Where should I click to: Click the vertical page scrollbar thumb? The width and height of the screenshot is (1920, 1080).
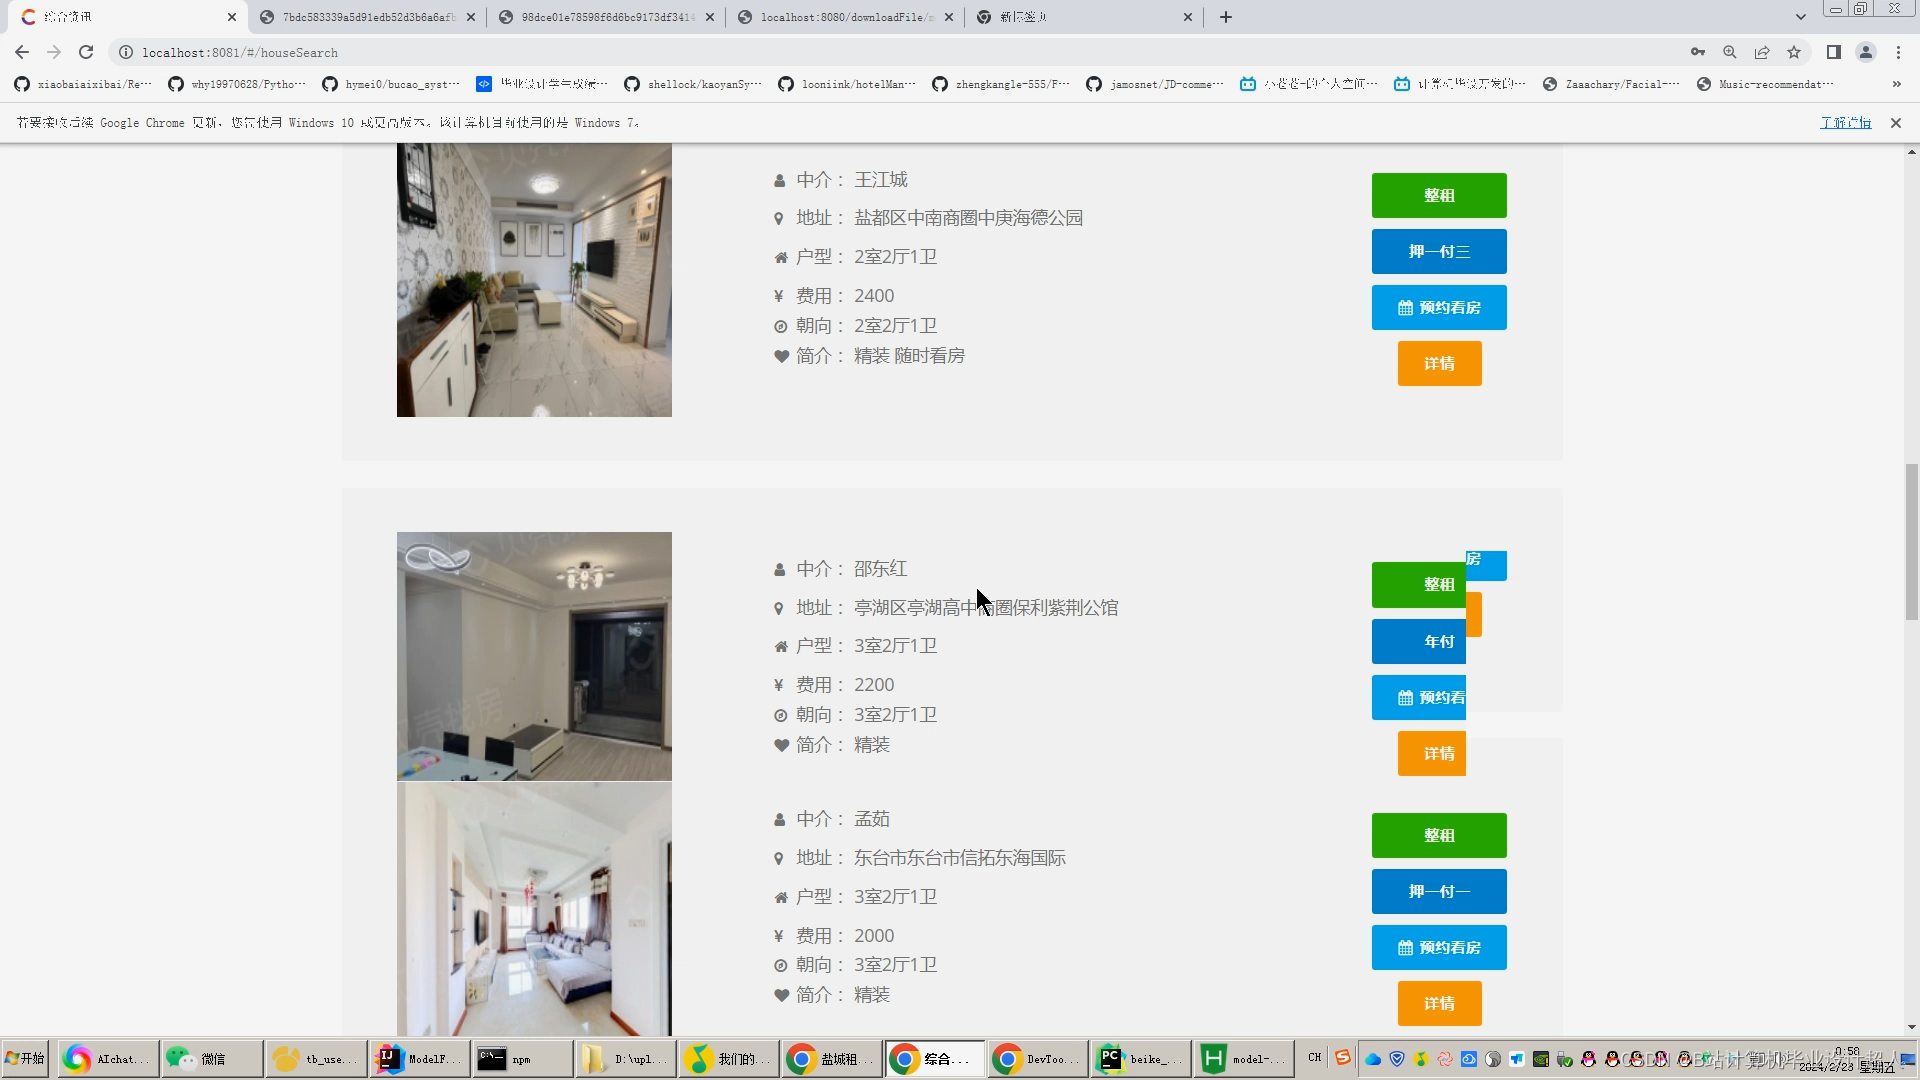click(x=1911, y=542)
